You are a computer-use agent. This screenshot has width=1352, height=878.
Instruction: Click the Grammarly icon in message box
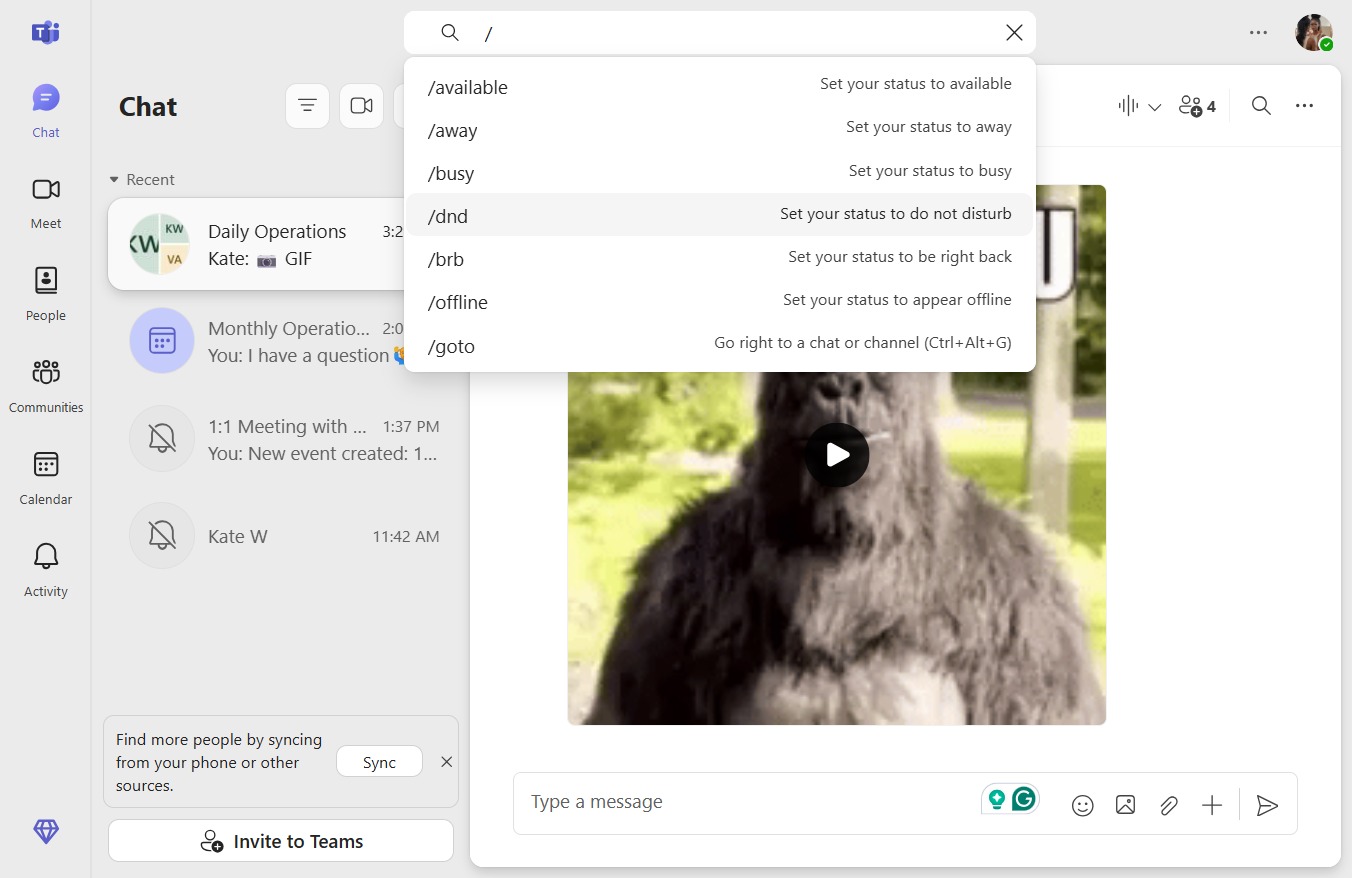click(x=1023, y=799)
